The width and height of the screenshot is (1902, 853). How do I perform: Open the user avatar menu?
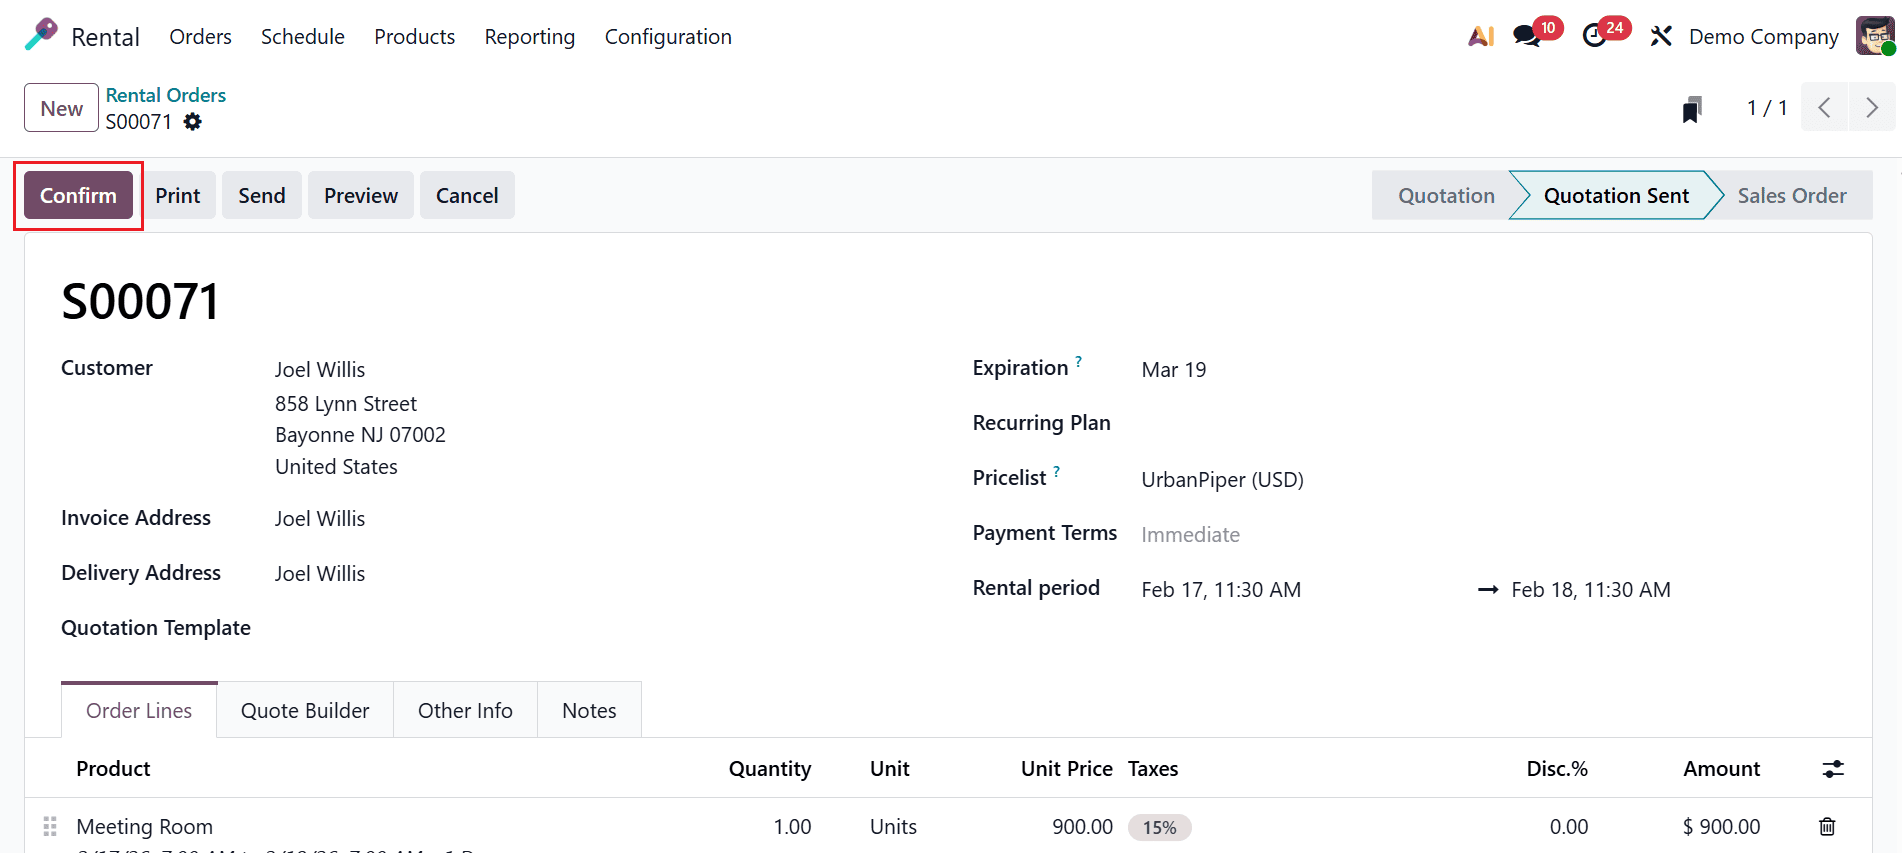1875,36
